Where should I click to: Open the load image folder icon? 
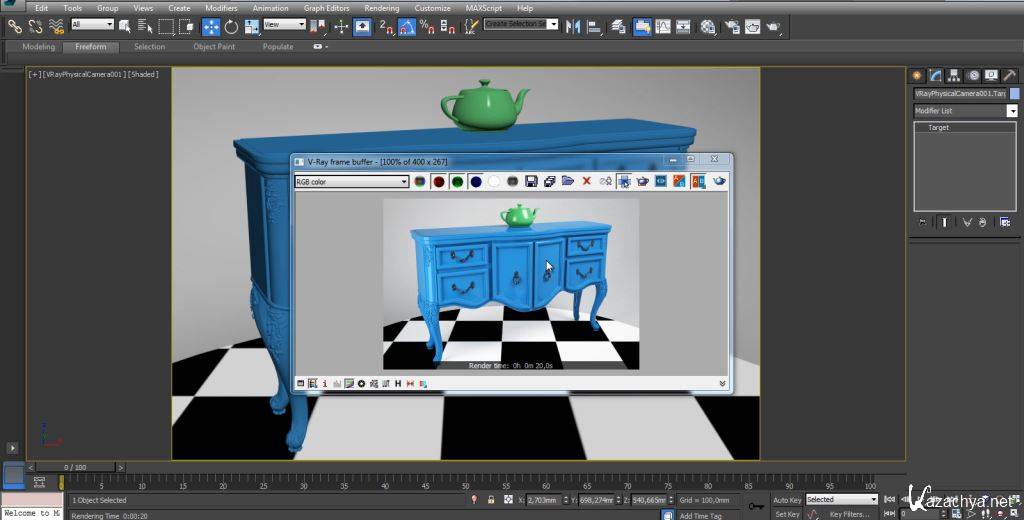pos(567,181)
